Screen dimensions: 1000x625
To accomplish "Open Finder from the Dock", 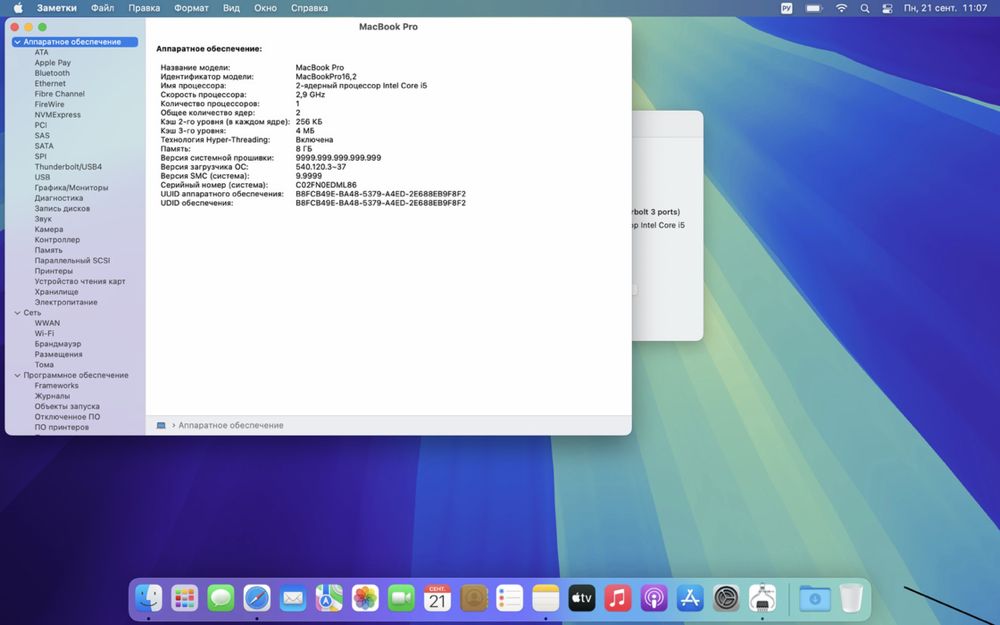I will coord(149,598).
